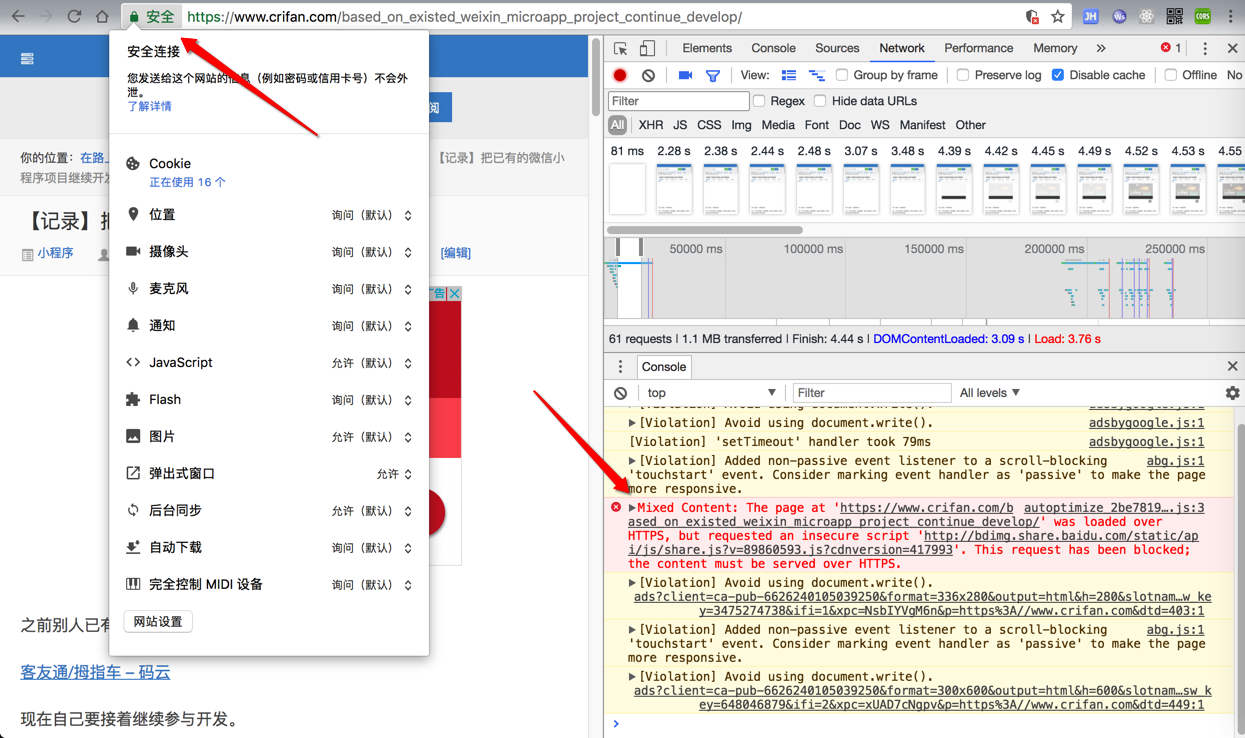Enable Offline checkbox
1245x738 pixels.
(x=1170, y=75)
